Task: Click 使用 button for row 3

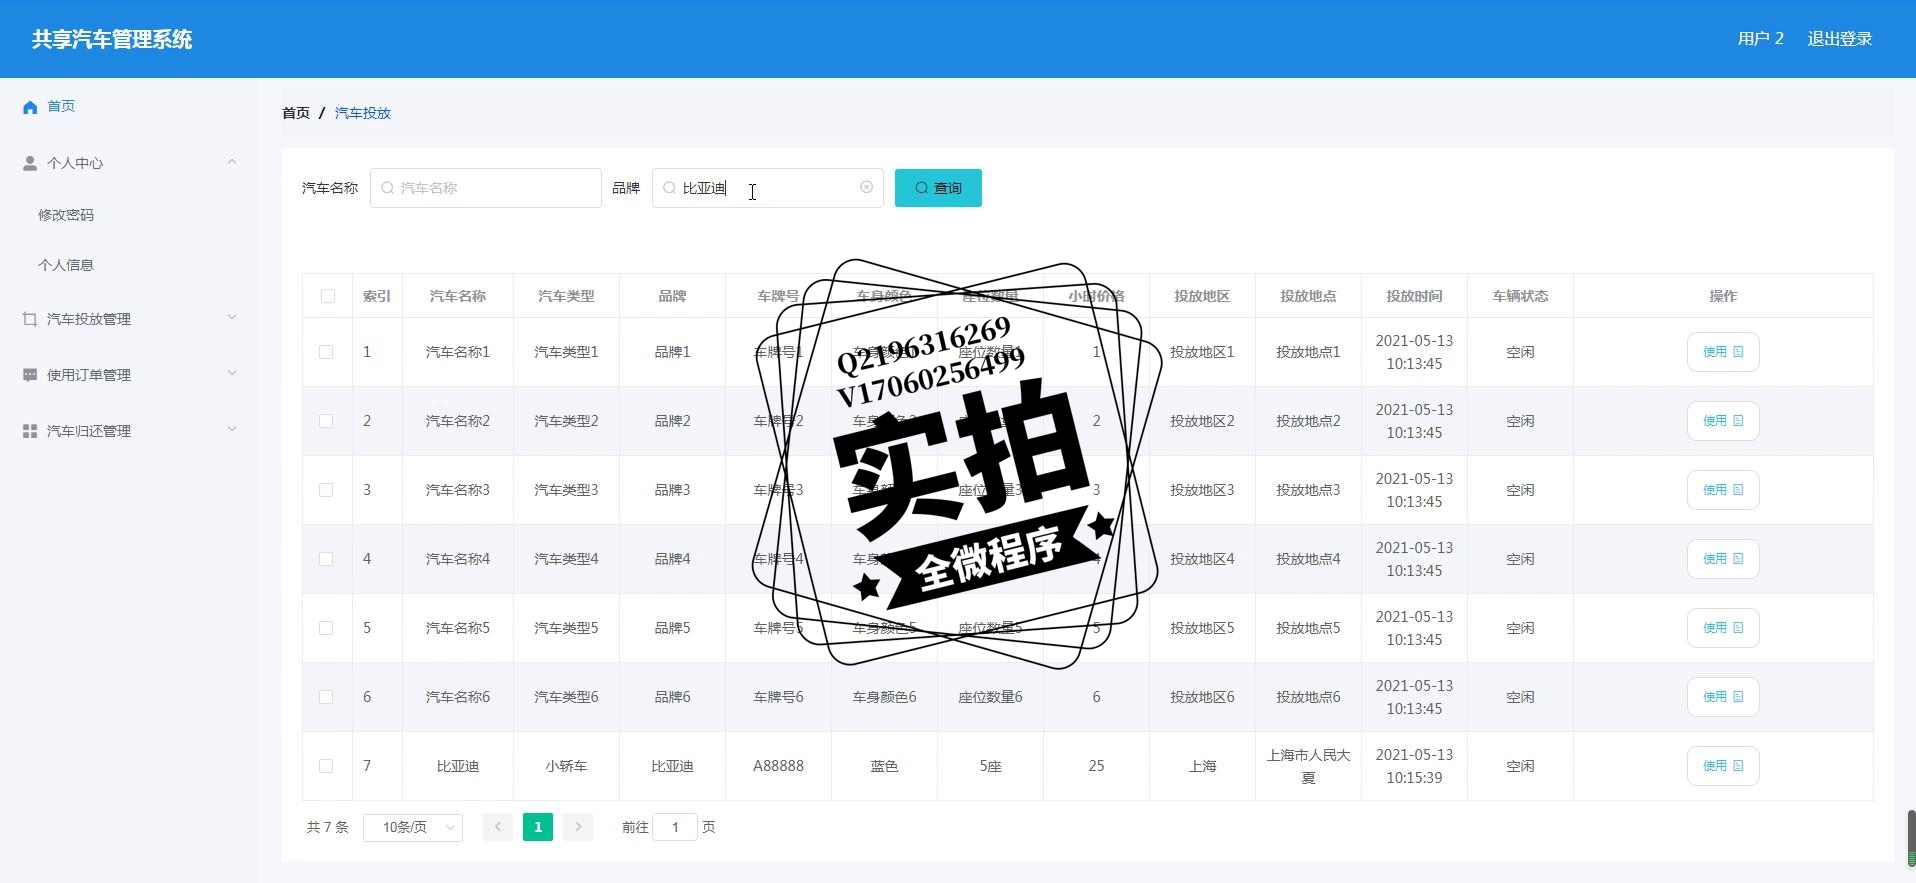Action: click(1723, 490)
